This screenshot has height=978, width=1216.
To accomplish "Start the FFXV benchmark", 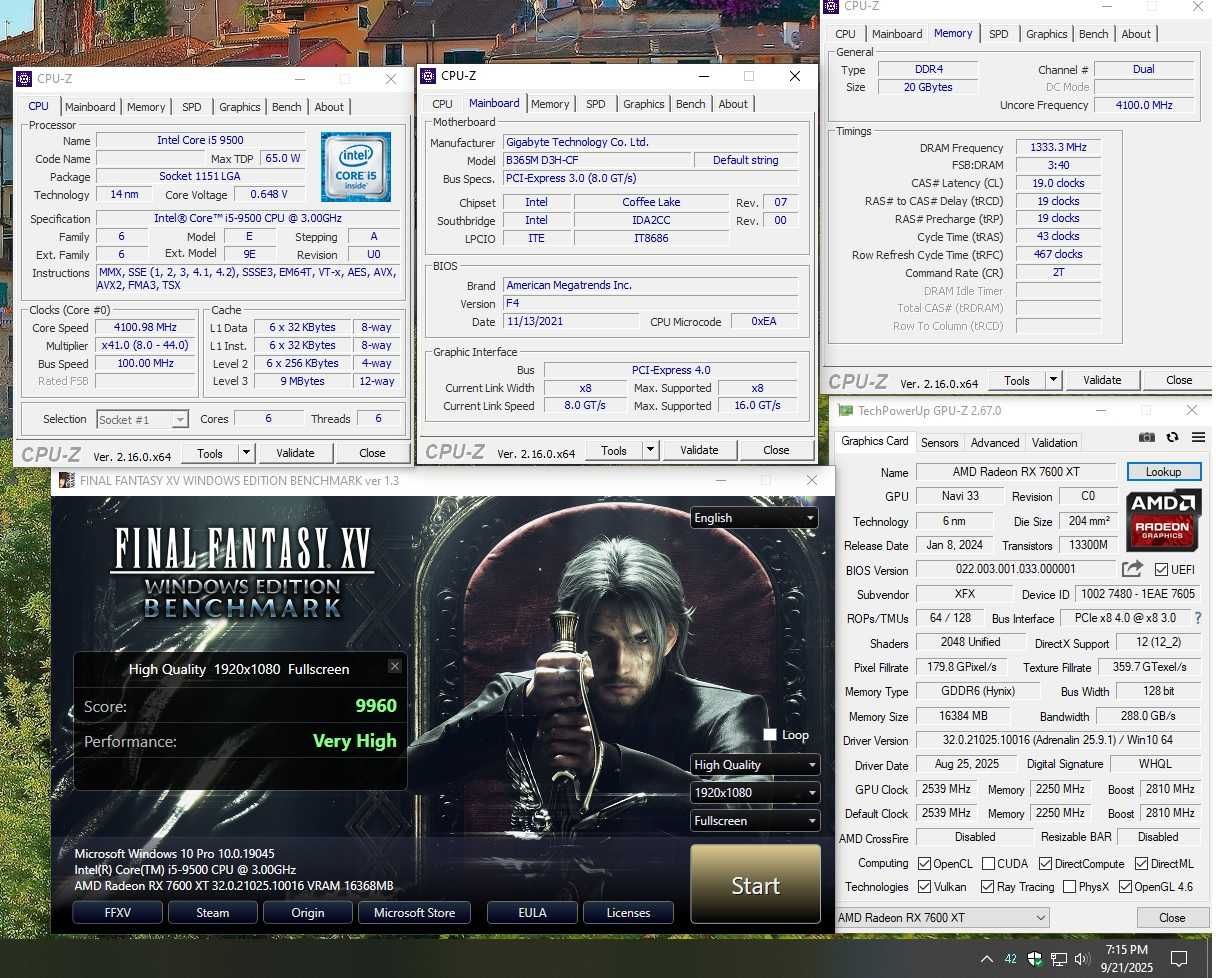I will click(755, 885).
